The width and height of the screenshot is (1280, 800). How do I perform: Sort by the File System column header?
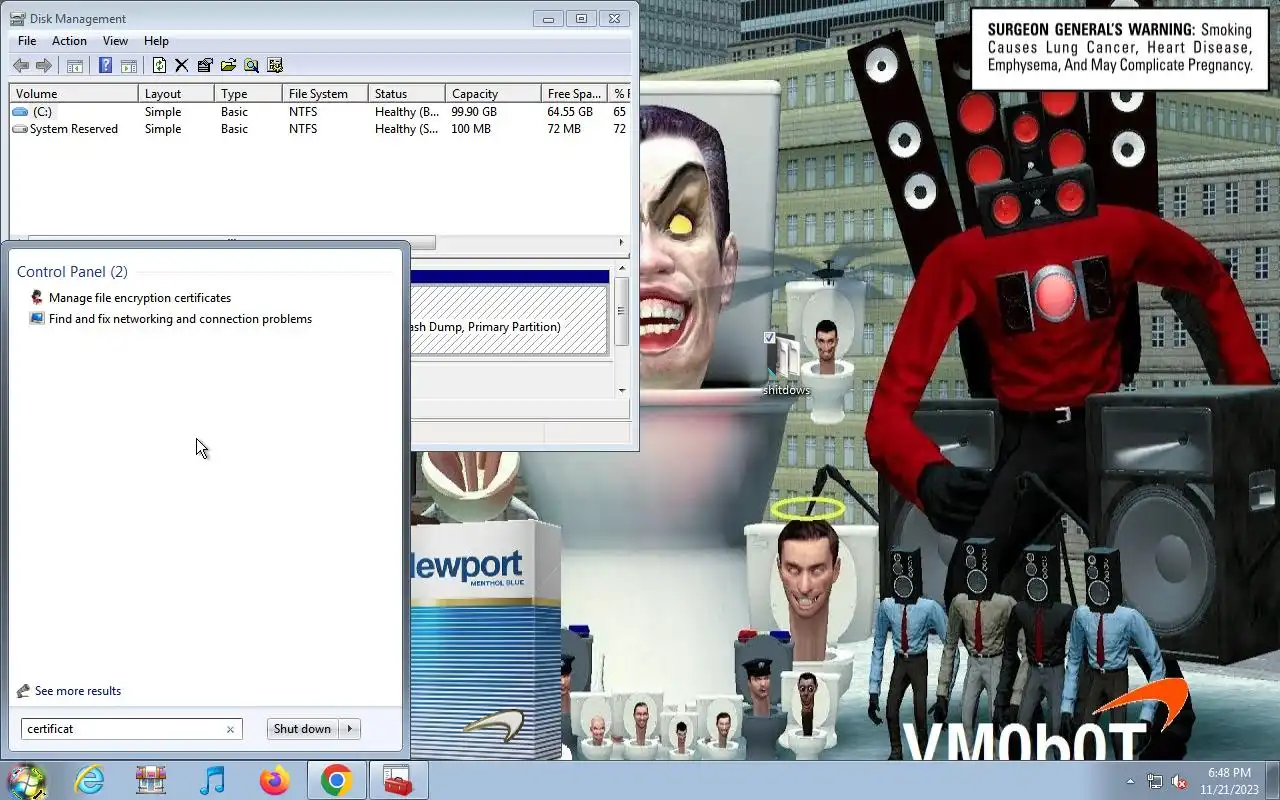(325, 94)
